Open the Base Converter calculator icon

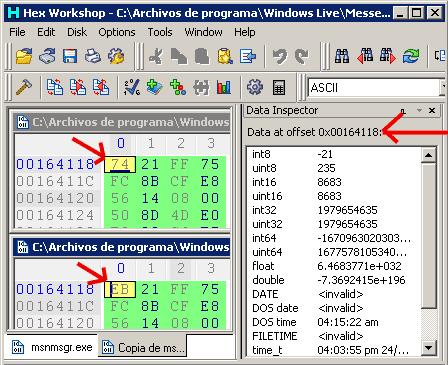279,88
